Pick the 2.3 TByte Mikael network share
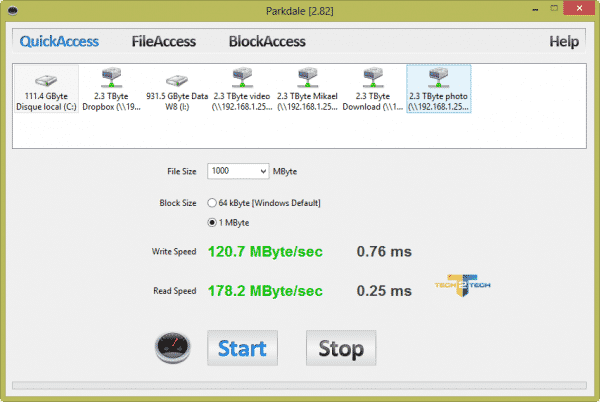The height and width of the screenshot is (402, 600). tap(307, 89)
